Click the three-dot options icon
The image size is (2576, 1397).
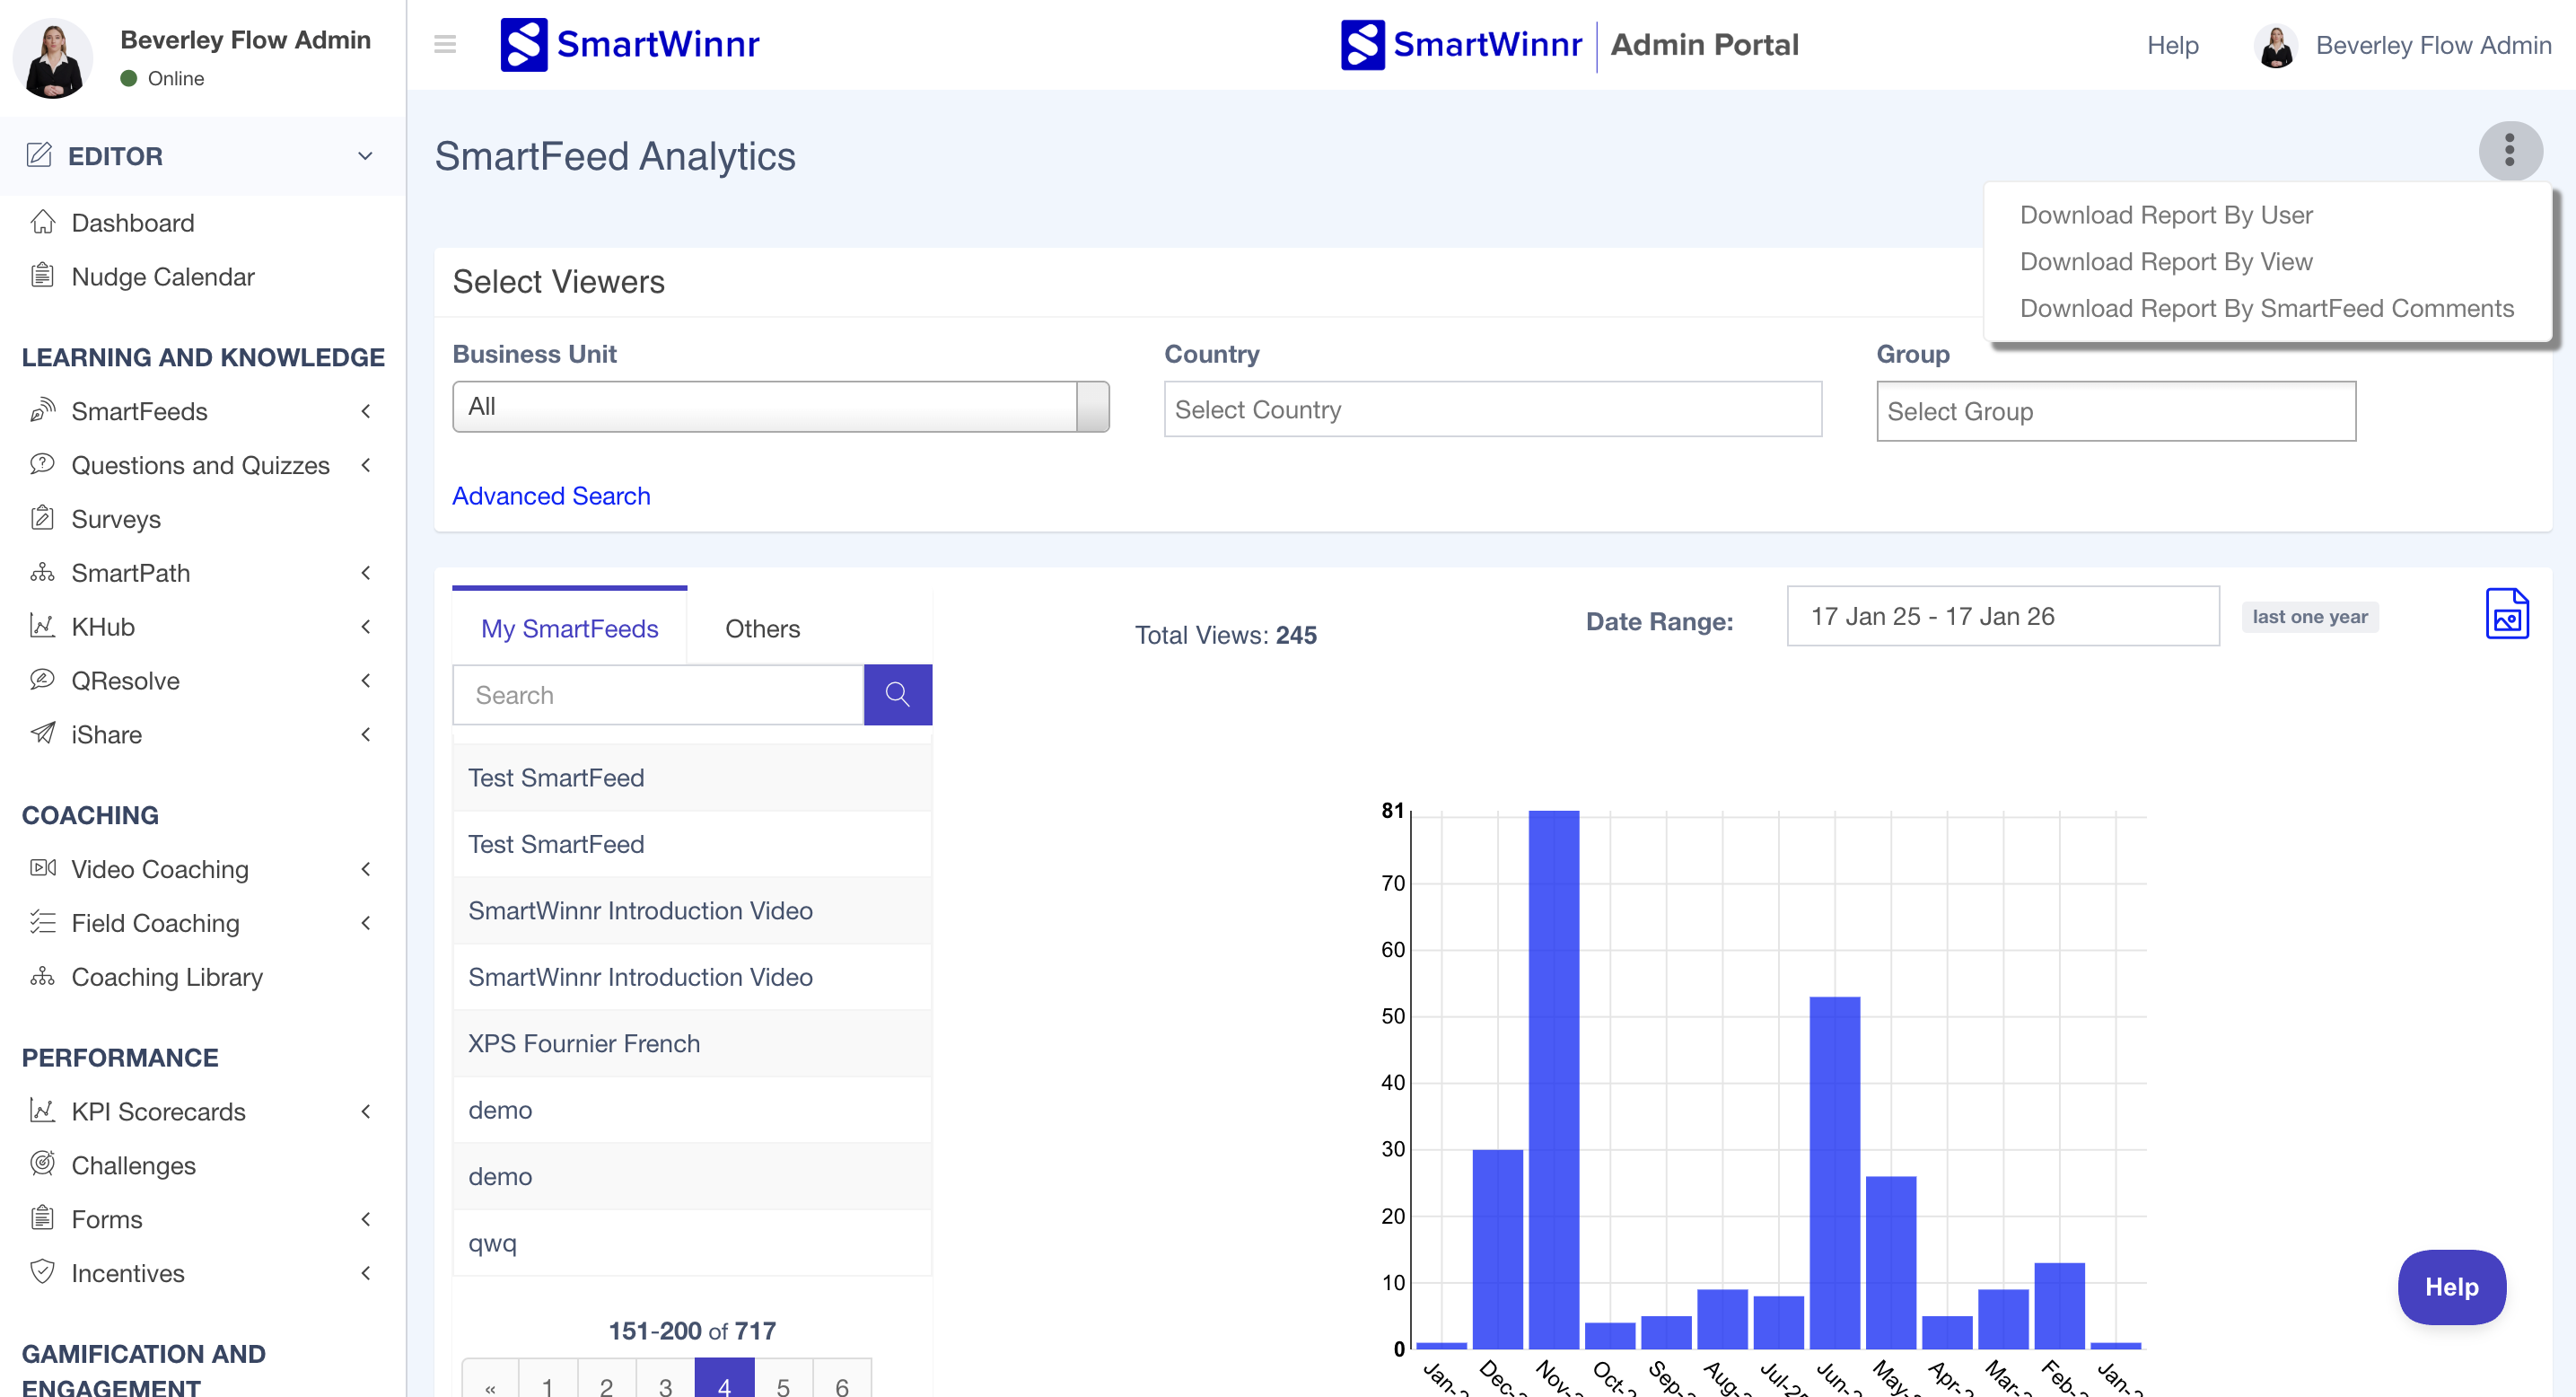click(2509, 151)
